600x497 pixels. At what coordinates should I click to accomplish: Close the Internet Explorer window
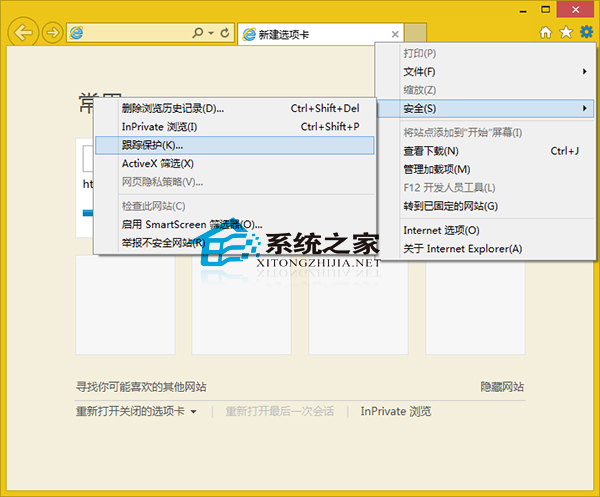(576, 10)
